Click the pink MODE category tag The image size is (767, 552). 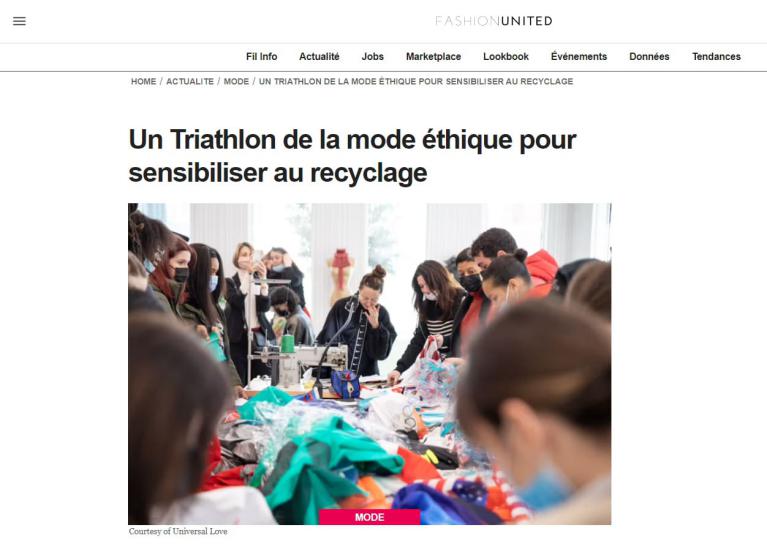tap(369, 517)
